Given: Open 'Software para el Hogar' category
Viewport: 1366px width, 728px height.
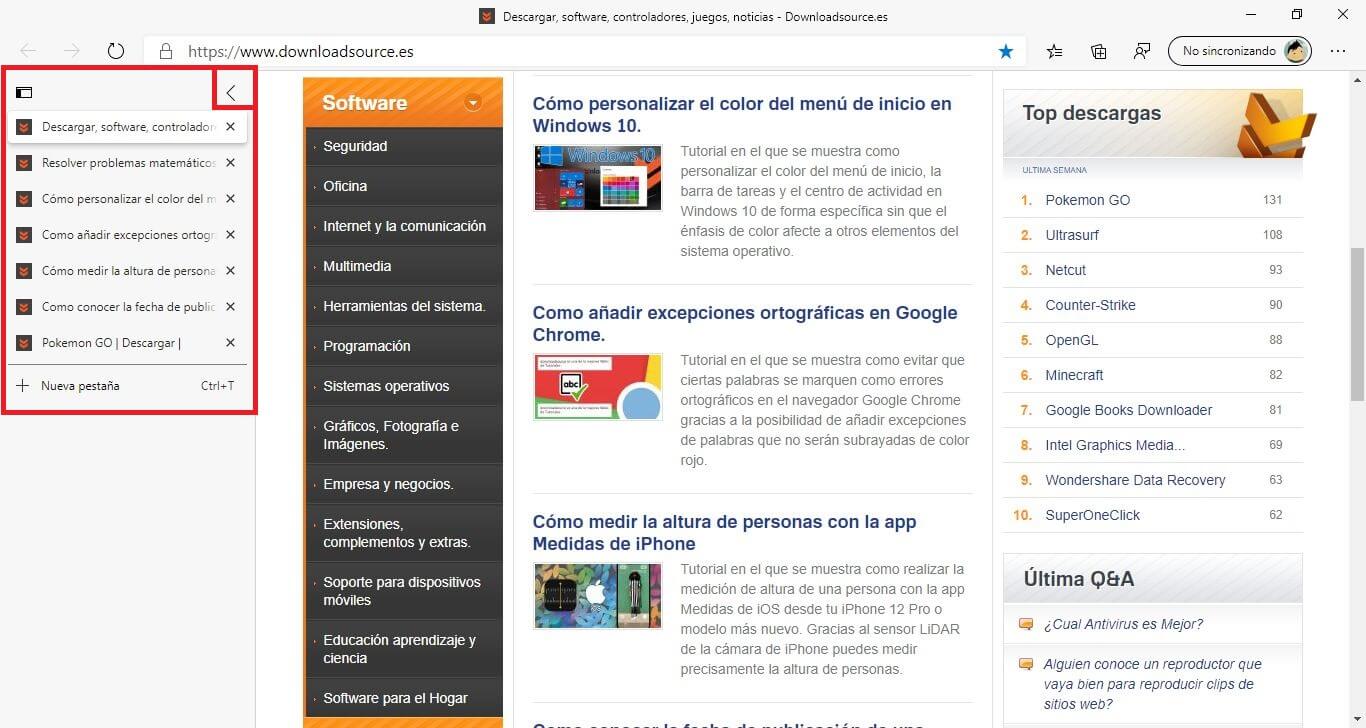Looking at the screenshot, I should coord(403,698).
